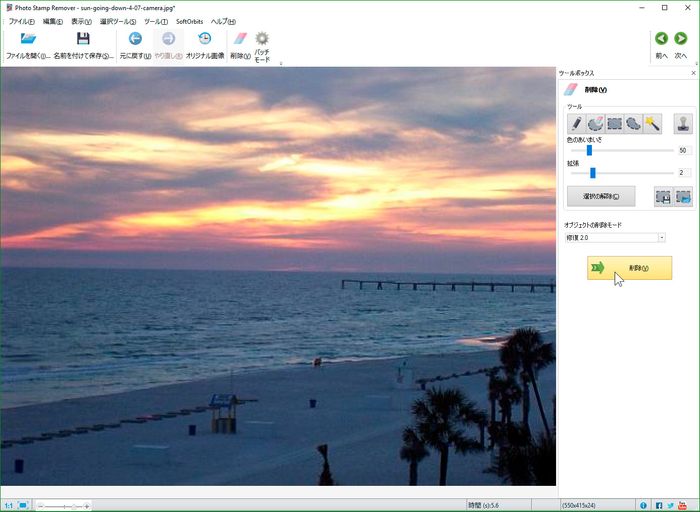This screenshot has height=512, width=700.
Task: Open the object removal mode dropdown
Action: pos(661,237)
